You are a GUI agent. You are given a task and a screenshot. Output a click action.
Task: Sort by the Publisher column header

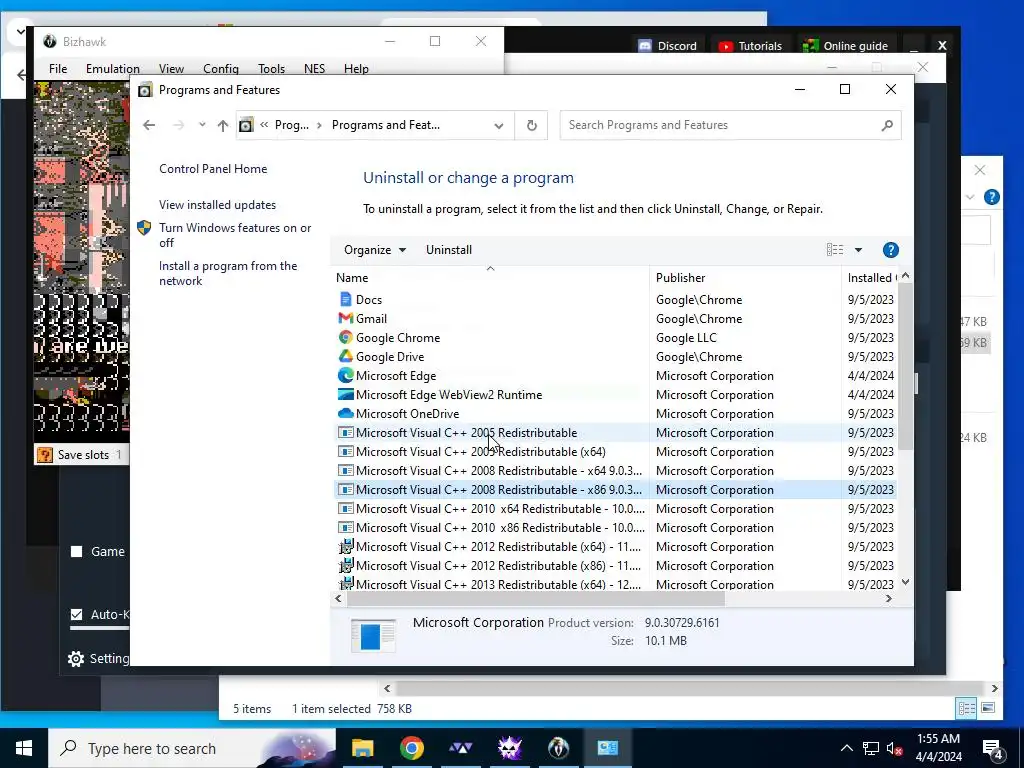745,278
